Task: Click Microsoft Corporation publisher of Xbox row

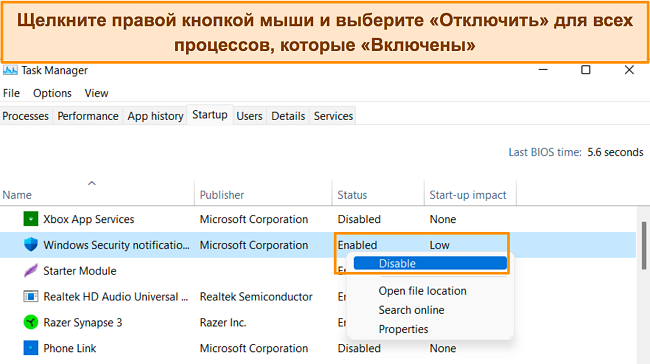Action: click(254, 219)
